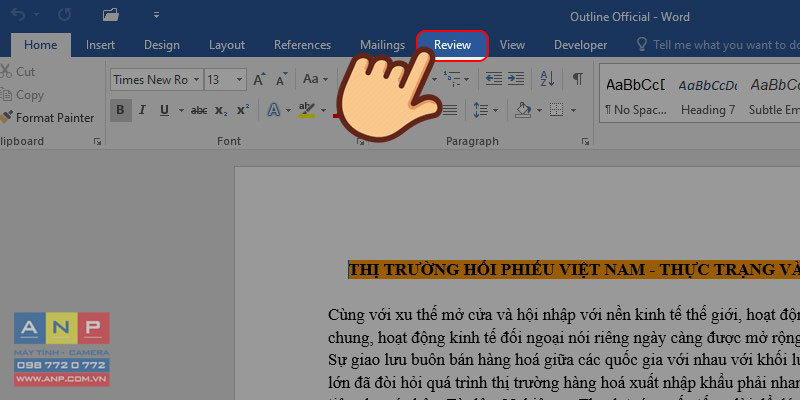This screenshot has width=800, height=400.
Task: Click the Borders icon
Action: tap(557, 110)
